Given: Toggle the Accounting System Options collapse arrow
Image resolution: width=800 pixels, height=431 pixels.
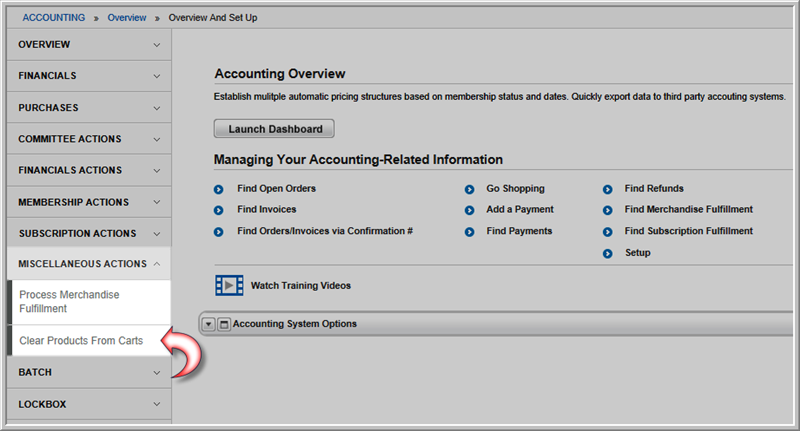Looking at the screenshot, I should pyautogui.click(x=208, y=324).
